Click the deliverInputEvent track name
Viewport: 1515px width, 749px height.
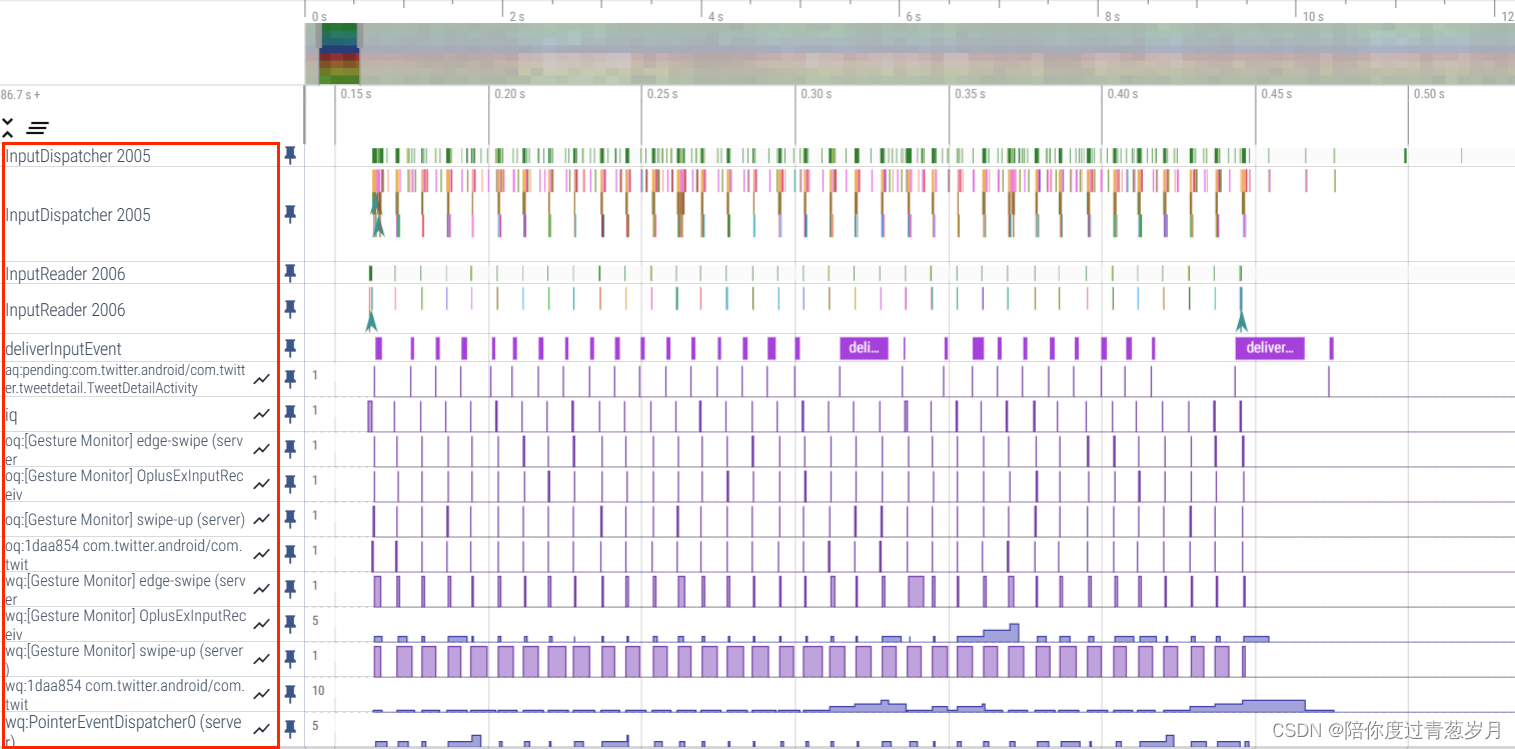63,349
